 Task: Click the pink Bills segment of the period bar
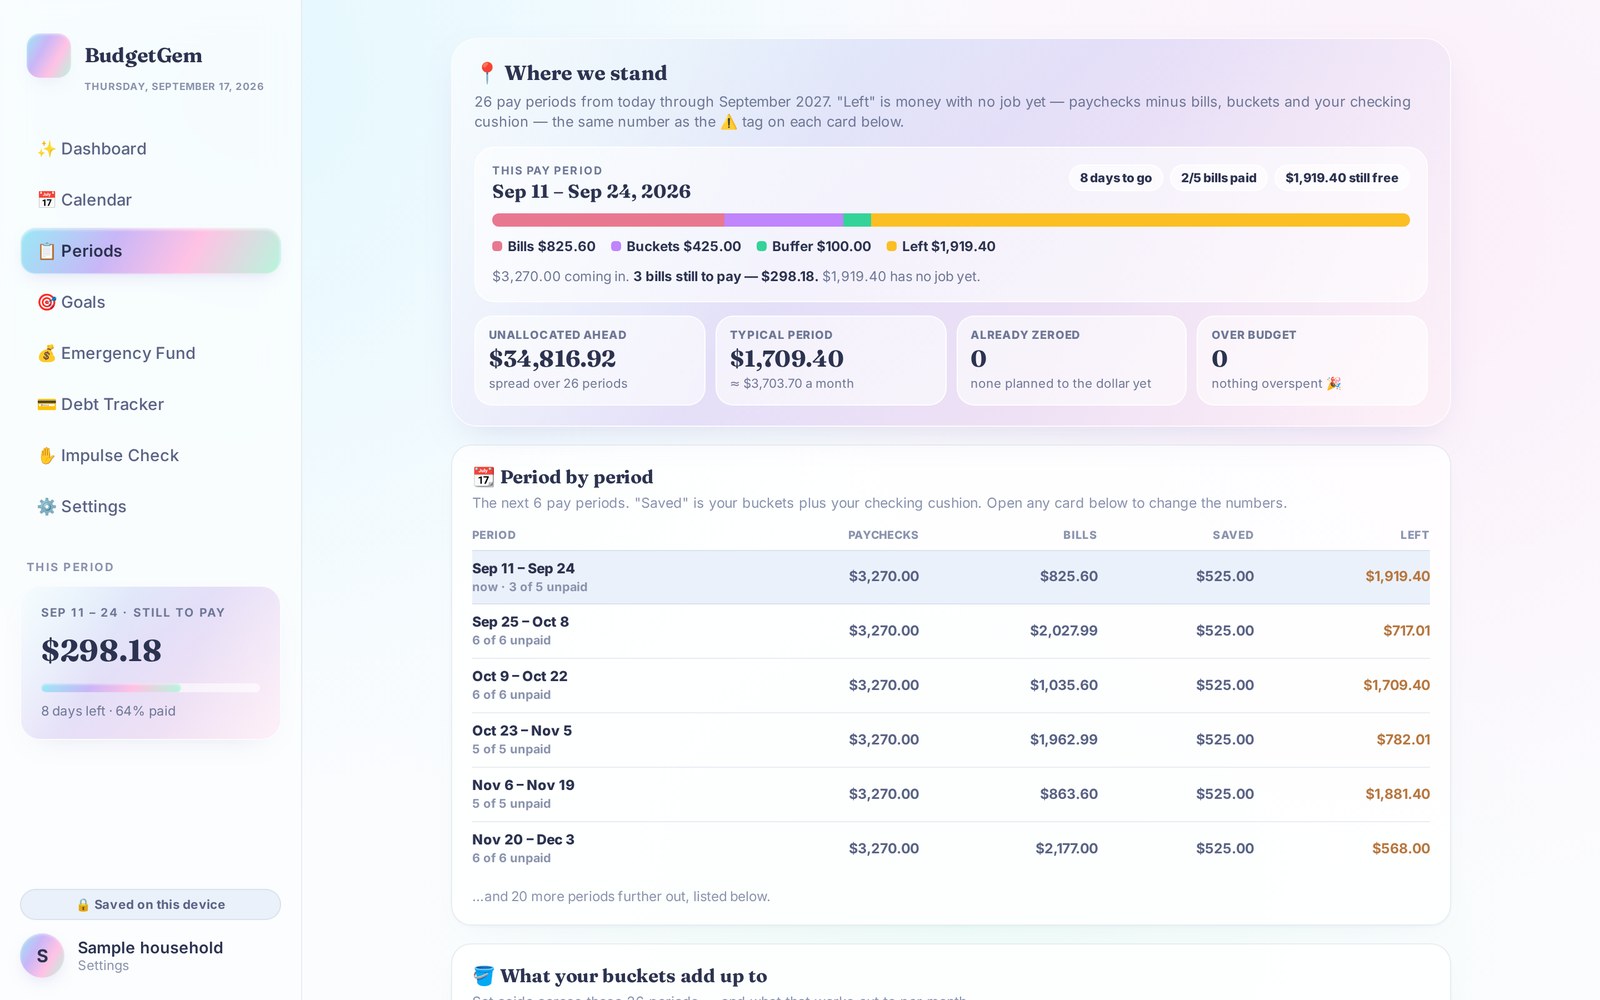click(x=608, y=220)
